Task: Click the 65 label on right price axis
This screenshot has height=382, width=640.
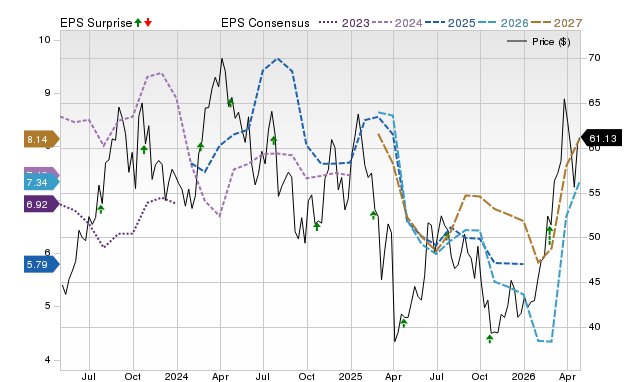Action: coord(594,103)
